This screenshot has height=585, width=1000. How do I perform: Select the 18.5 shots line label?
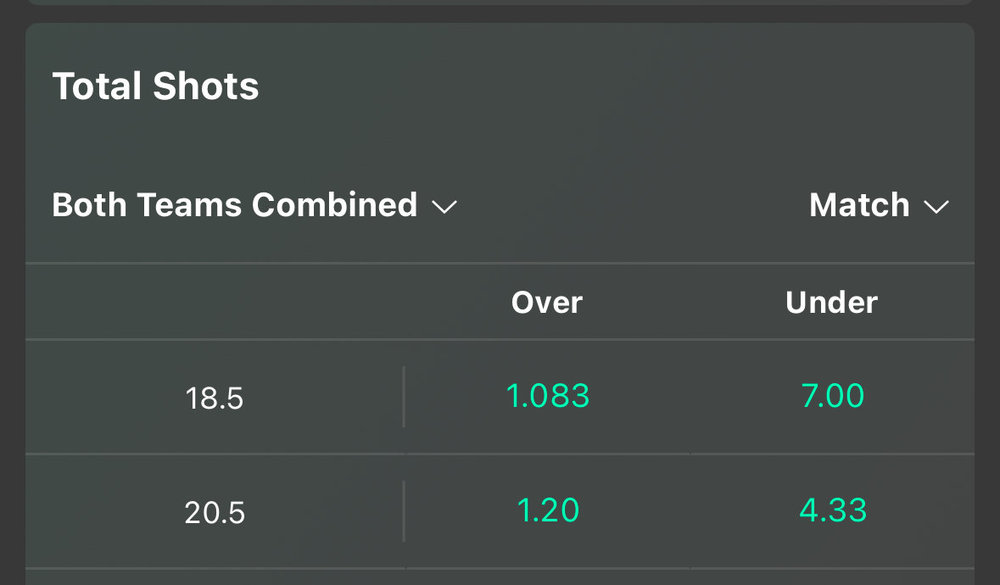214,399
